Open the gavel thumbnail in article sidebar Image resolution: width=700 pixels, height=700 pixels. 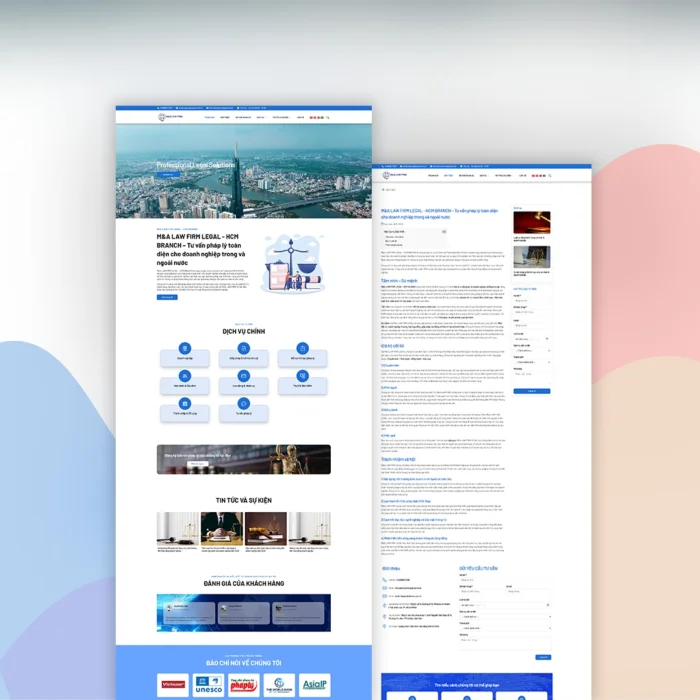(x=532, y=222)
